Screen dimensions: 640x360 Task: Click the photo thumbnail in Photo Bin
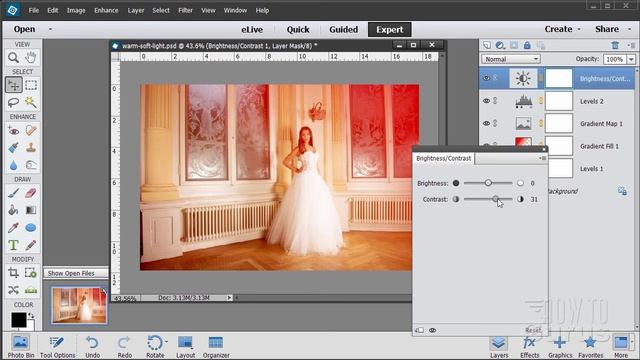(x=79, y=305)
